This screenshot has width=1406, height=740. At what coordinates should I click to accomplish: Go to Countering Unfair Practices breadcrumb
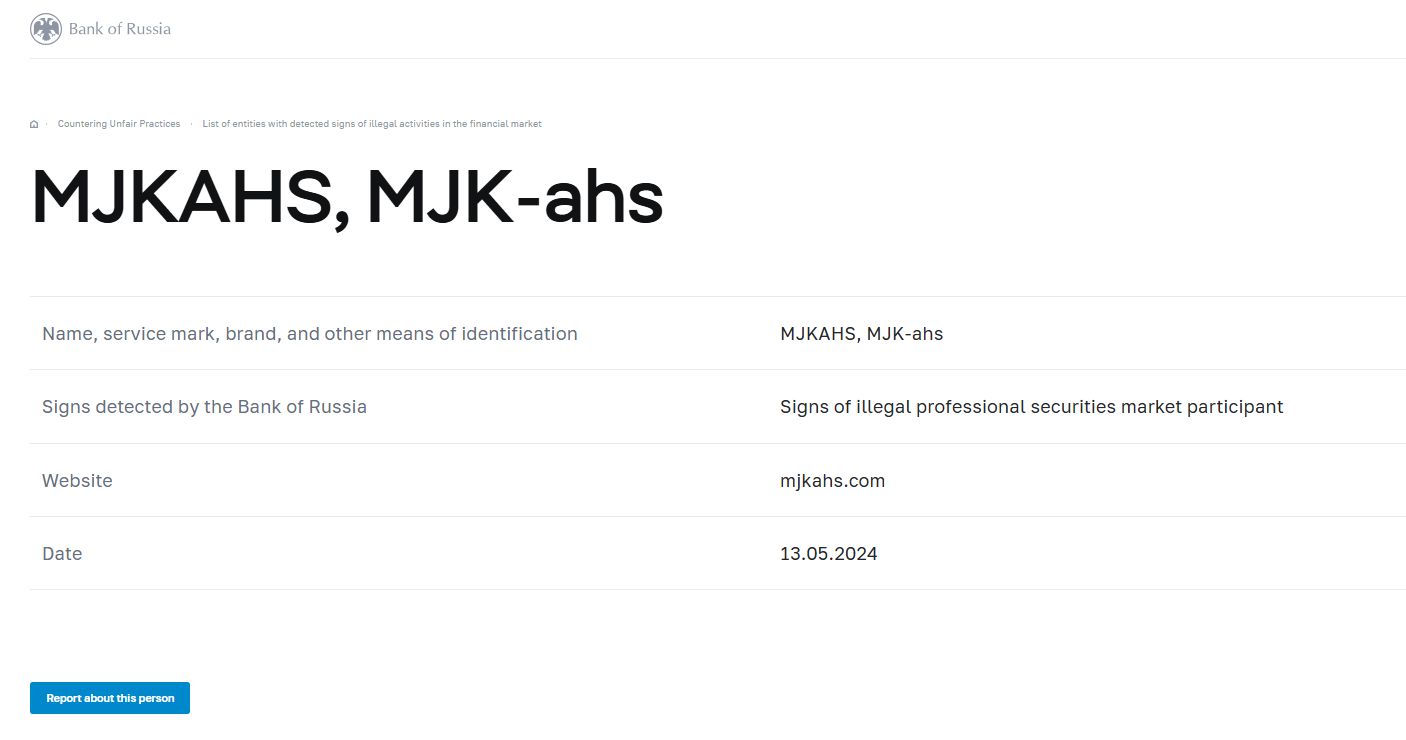119,124
